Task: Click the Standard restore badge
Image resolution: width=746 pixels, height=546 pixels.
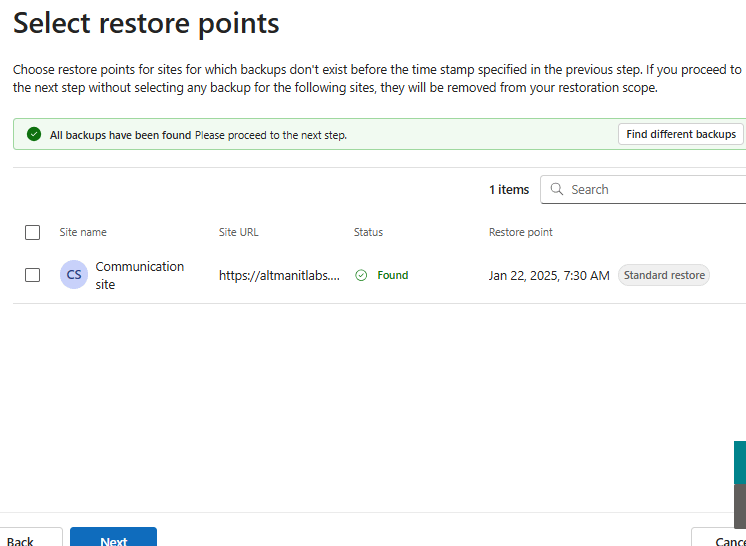Action: tap(664, 275)
